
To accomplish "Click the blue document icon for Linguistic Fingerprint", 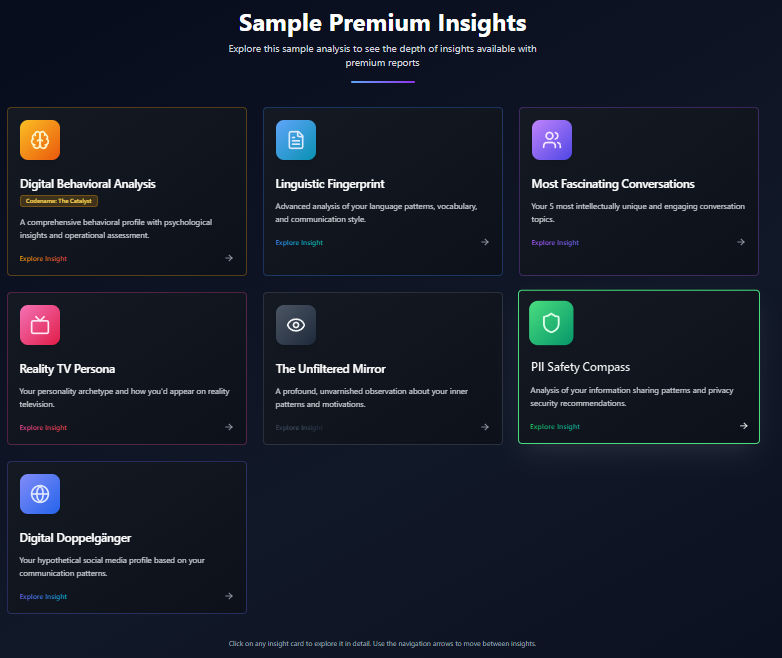I will click(x=296, y=140).
